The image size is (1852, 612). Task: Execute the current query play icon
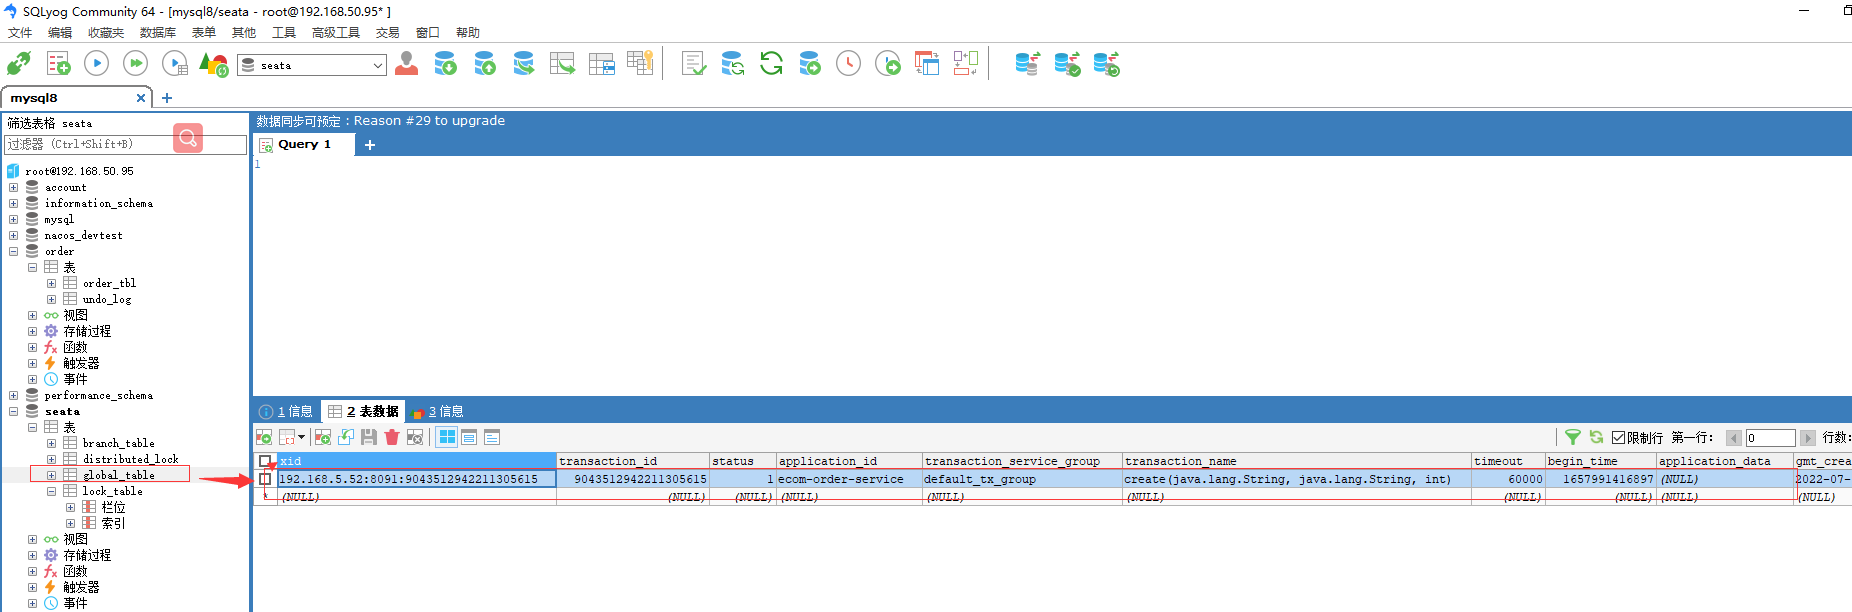[96, 64]
